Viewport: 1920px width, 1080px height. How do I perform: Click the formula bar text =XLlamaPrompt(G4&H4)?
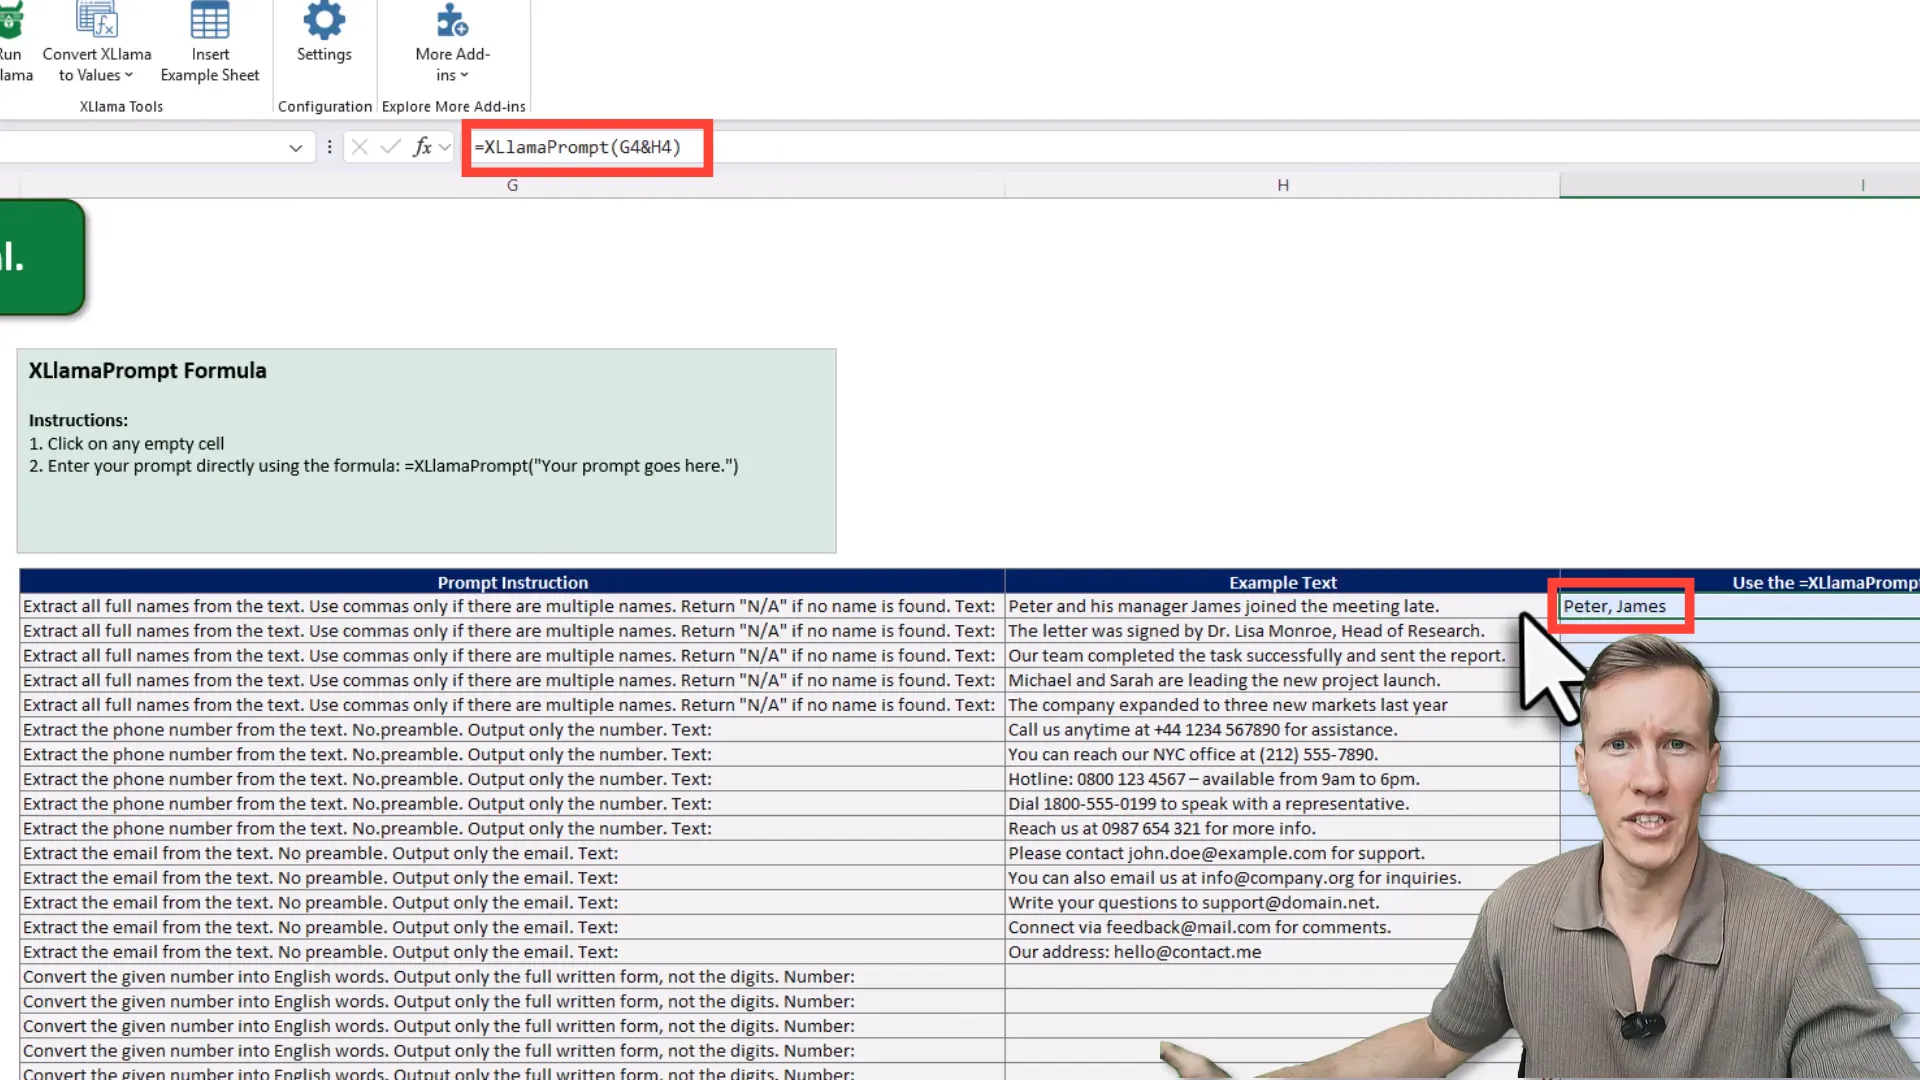578,147
